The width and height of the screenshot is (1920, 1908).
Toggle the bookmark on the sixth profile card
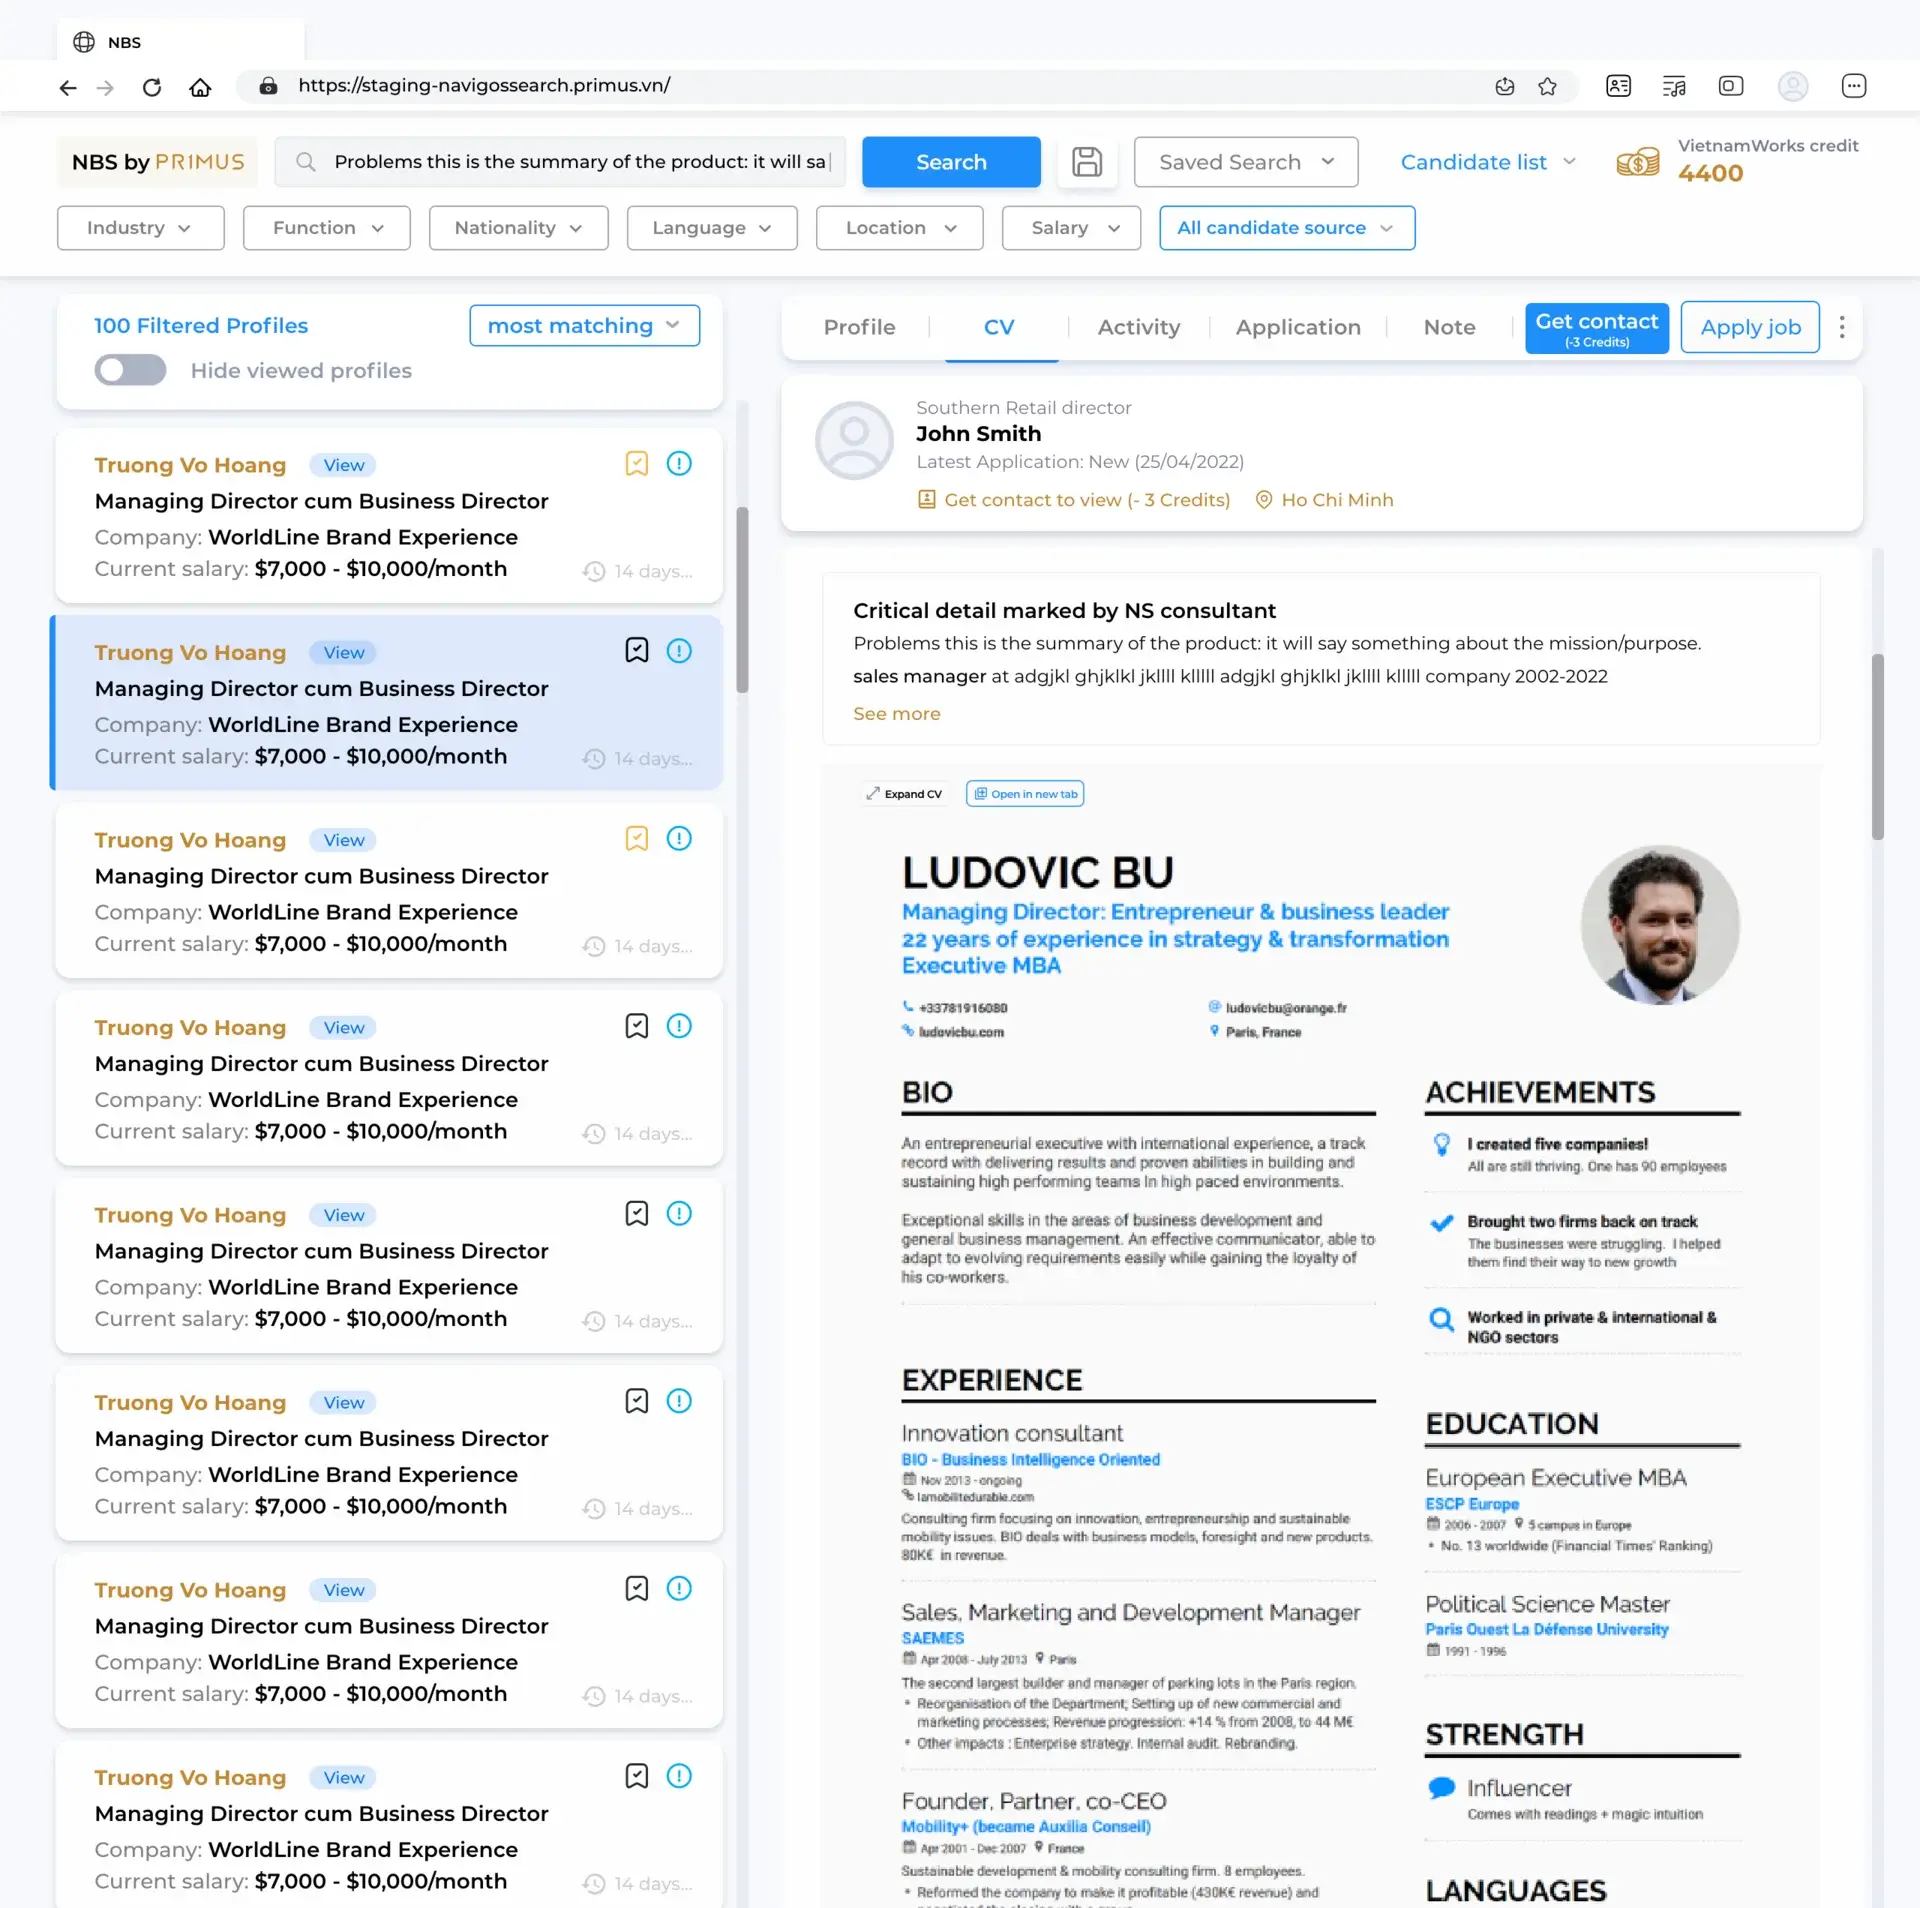click(637, 1401)
